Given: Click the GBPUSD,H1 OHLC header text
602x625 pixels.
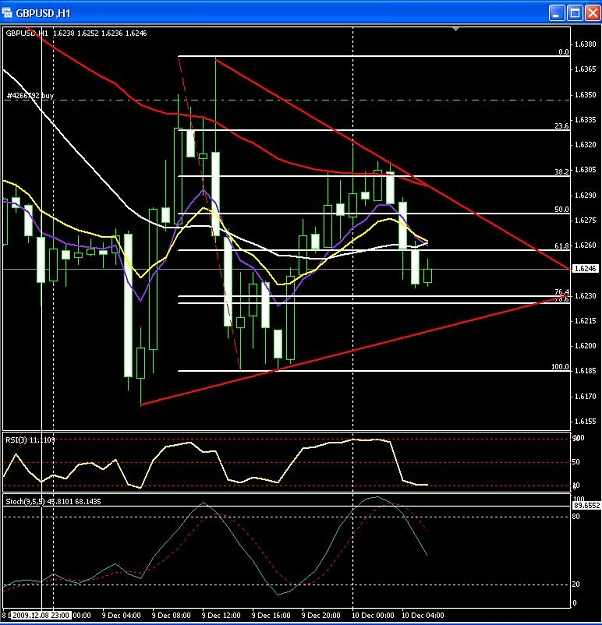Looking at the screenshot, I should point(76,33).
